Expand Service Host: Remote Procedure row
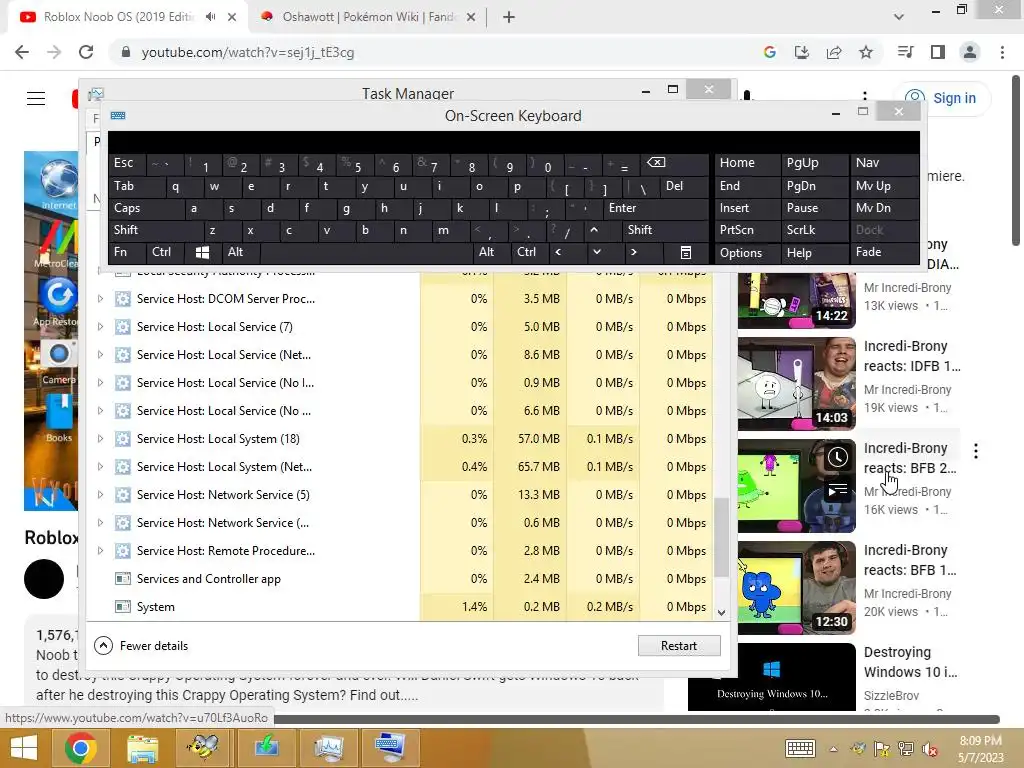Screen dimensions: 1024x768 click(100, 551)
